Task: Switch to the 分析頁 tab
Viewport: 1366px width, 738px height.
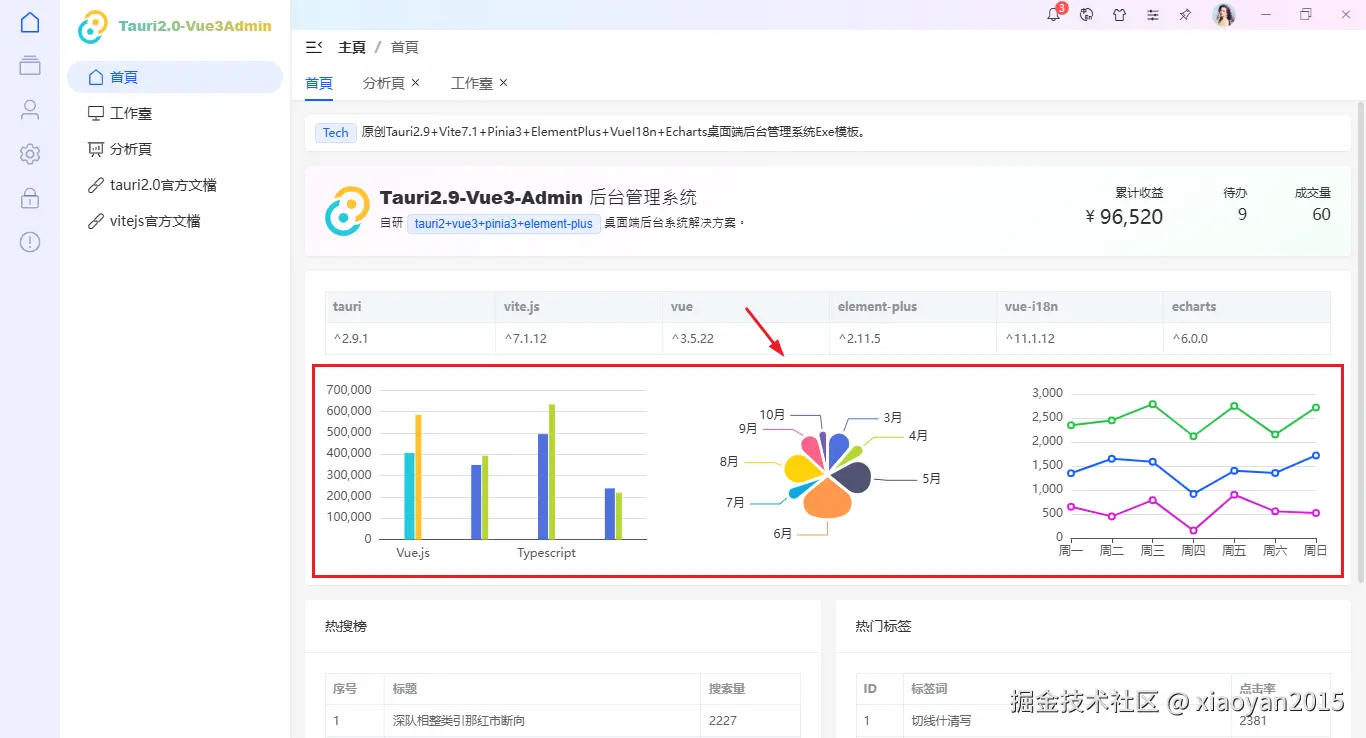Action: 383,83
